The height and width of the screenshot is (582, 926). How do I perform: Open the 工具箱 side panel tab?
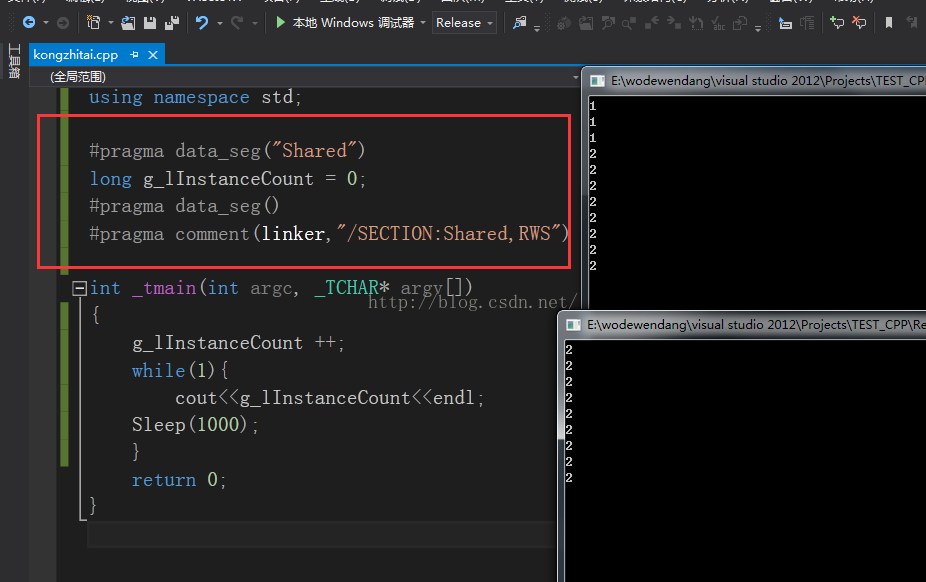[x=14, y=61]
